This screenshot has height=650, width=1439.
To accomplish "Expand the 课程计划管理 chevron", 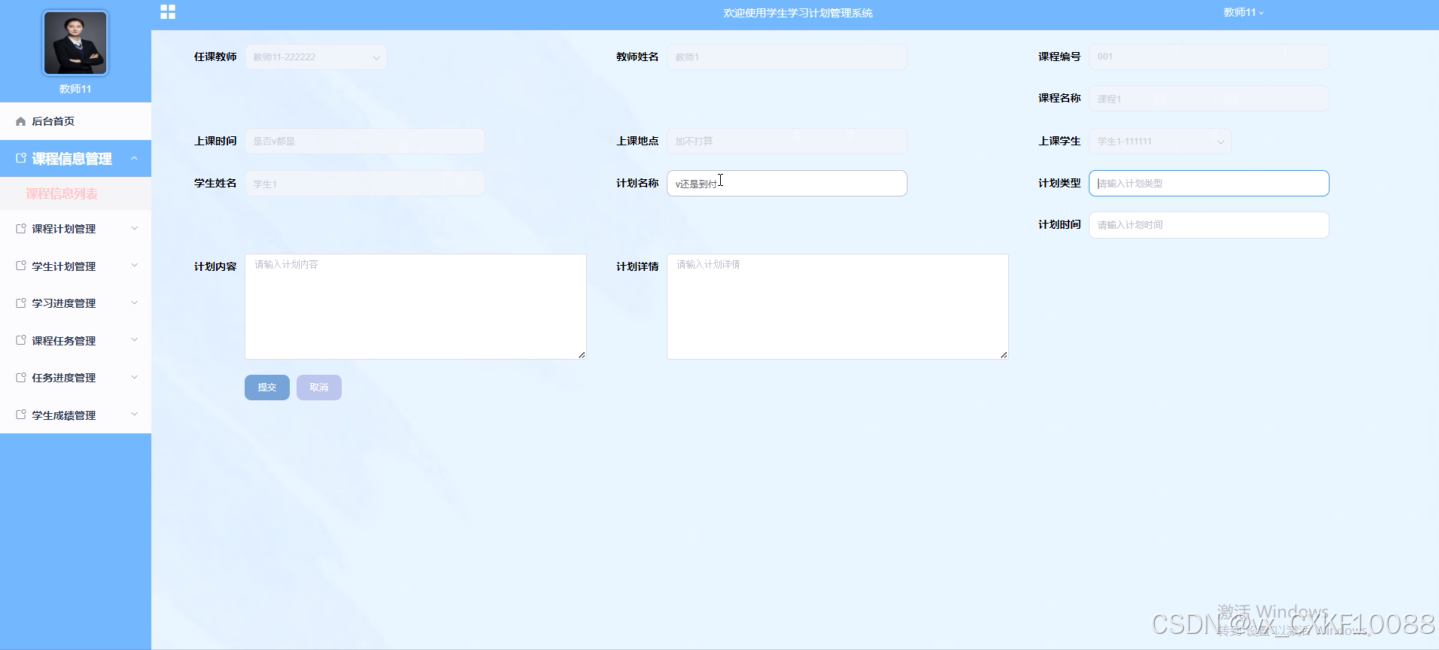I will pos(134,229).
